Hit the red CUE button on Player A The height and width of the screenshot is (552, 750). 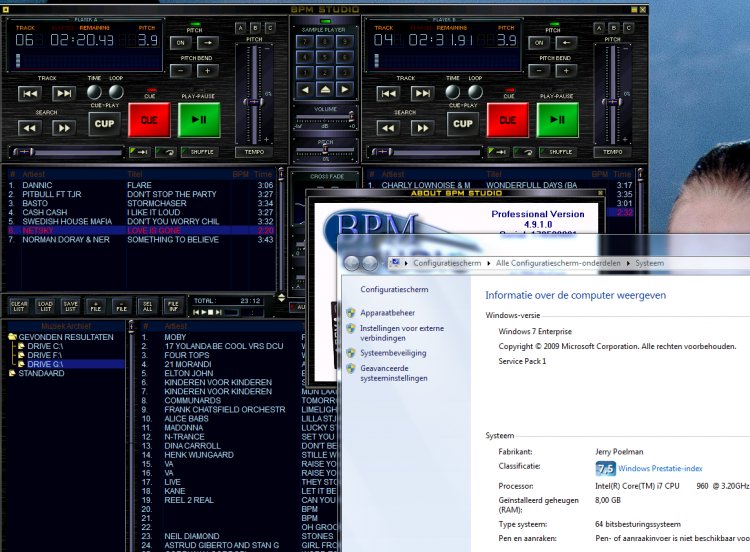click(x=149, y=120)
